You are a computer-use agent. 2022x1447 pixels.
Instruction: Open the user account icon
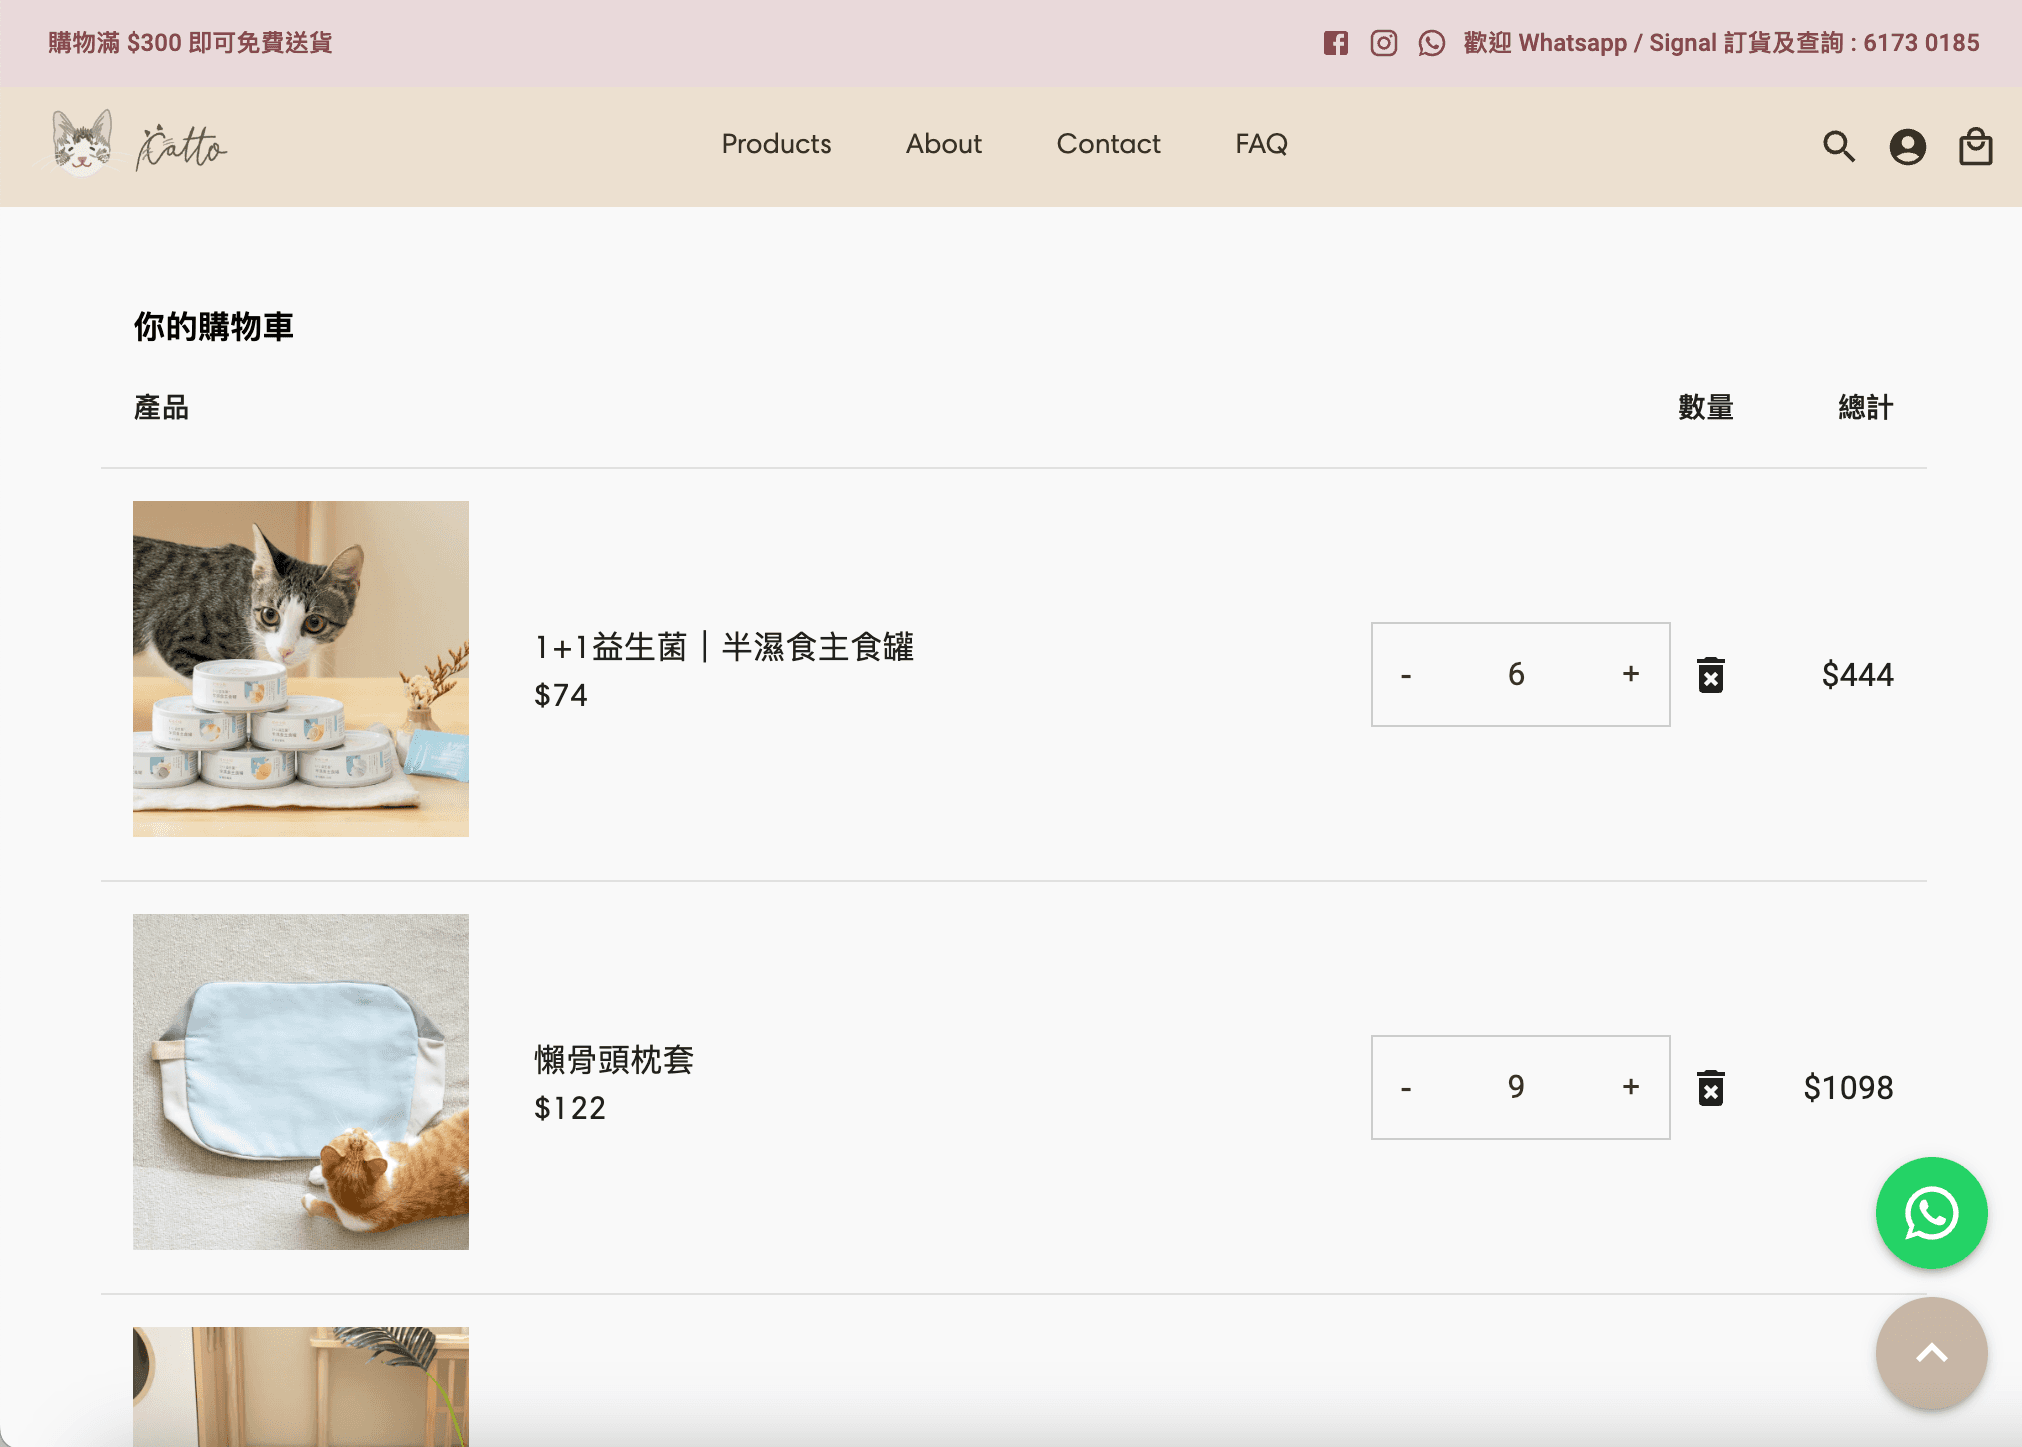click(1907, 146)
